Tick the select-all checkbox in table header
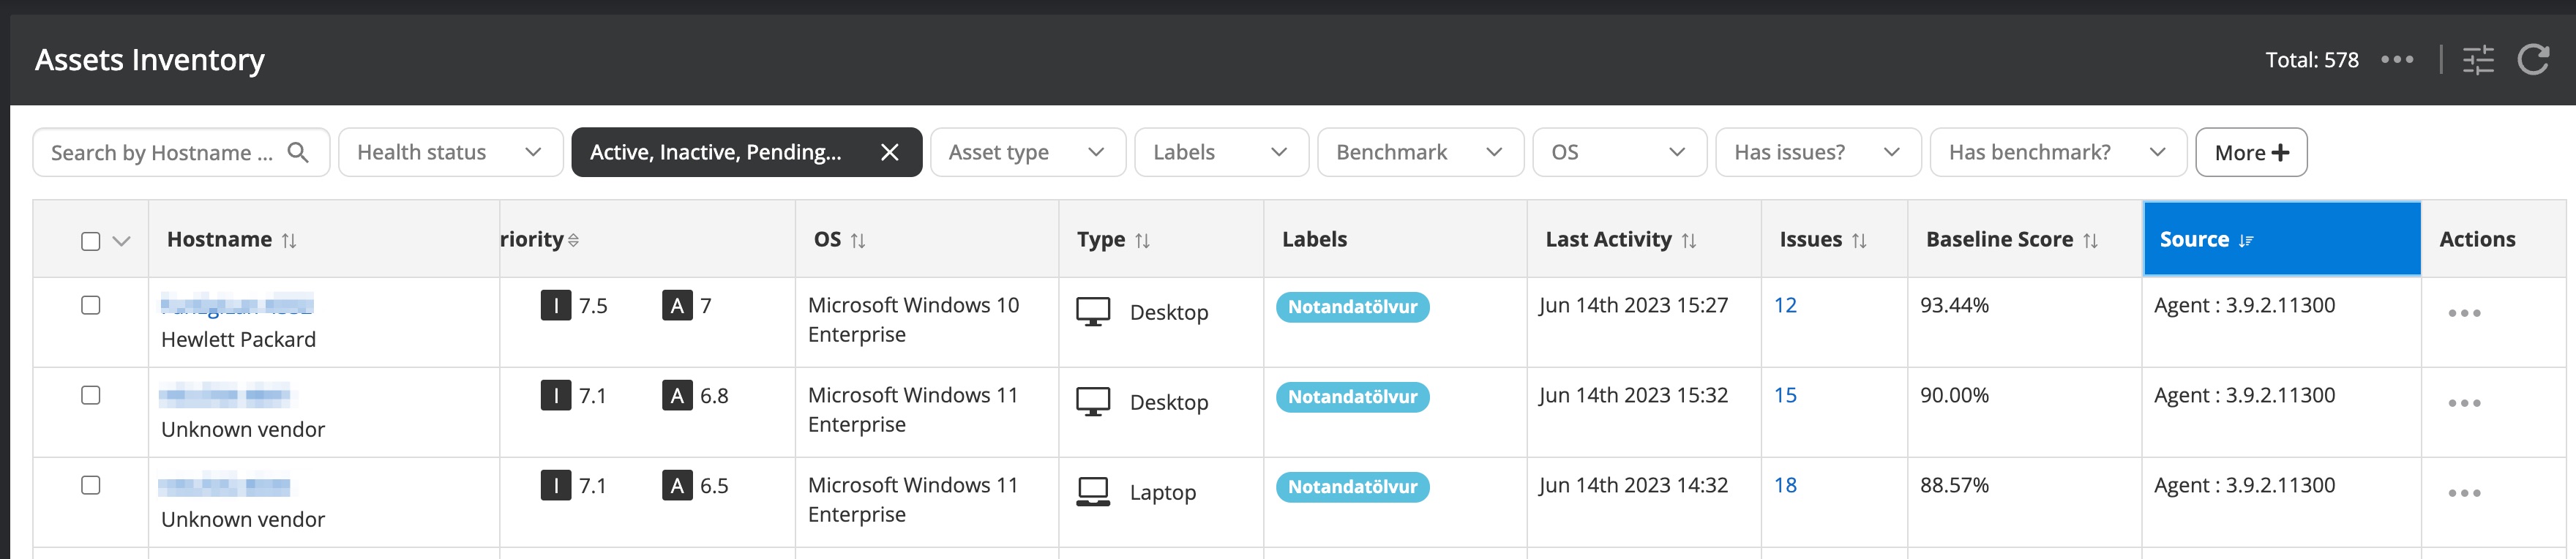The image size is (2576, 559). [91, 241]
